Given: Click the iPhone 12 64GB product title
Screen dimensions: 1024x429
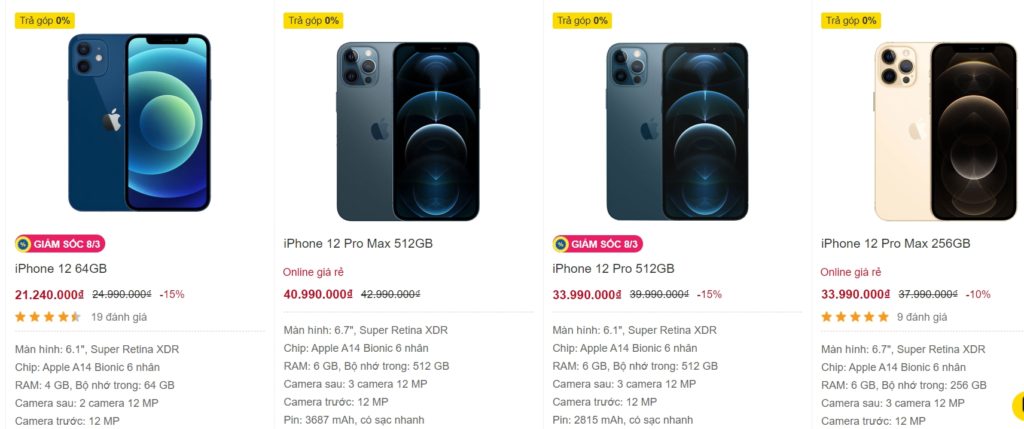Looking at the screenshot, I should 61,269.
